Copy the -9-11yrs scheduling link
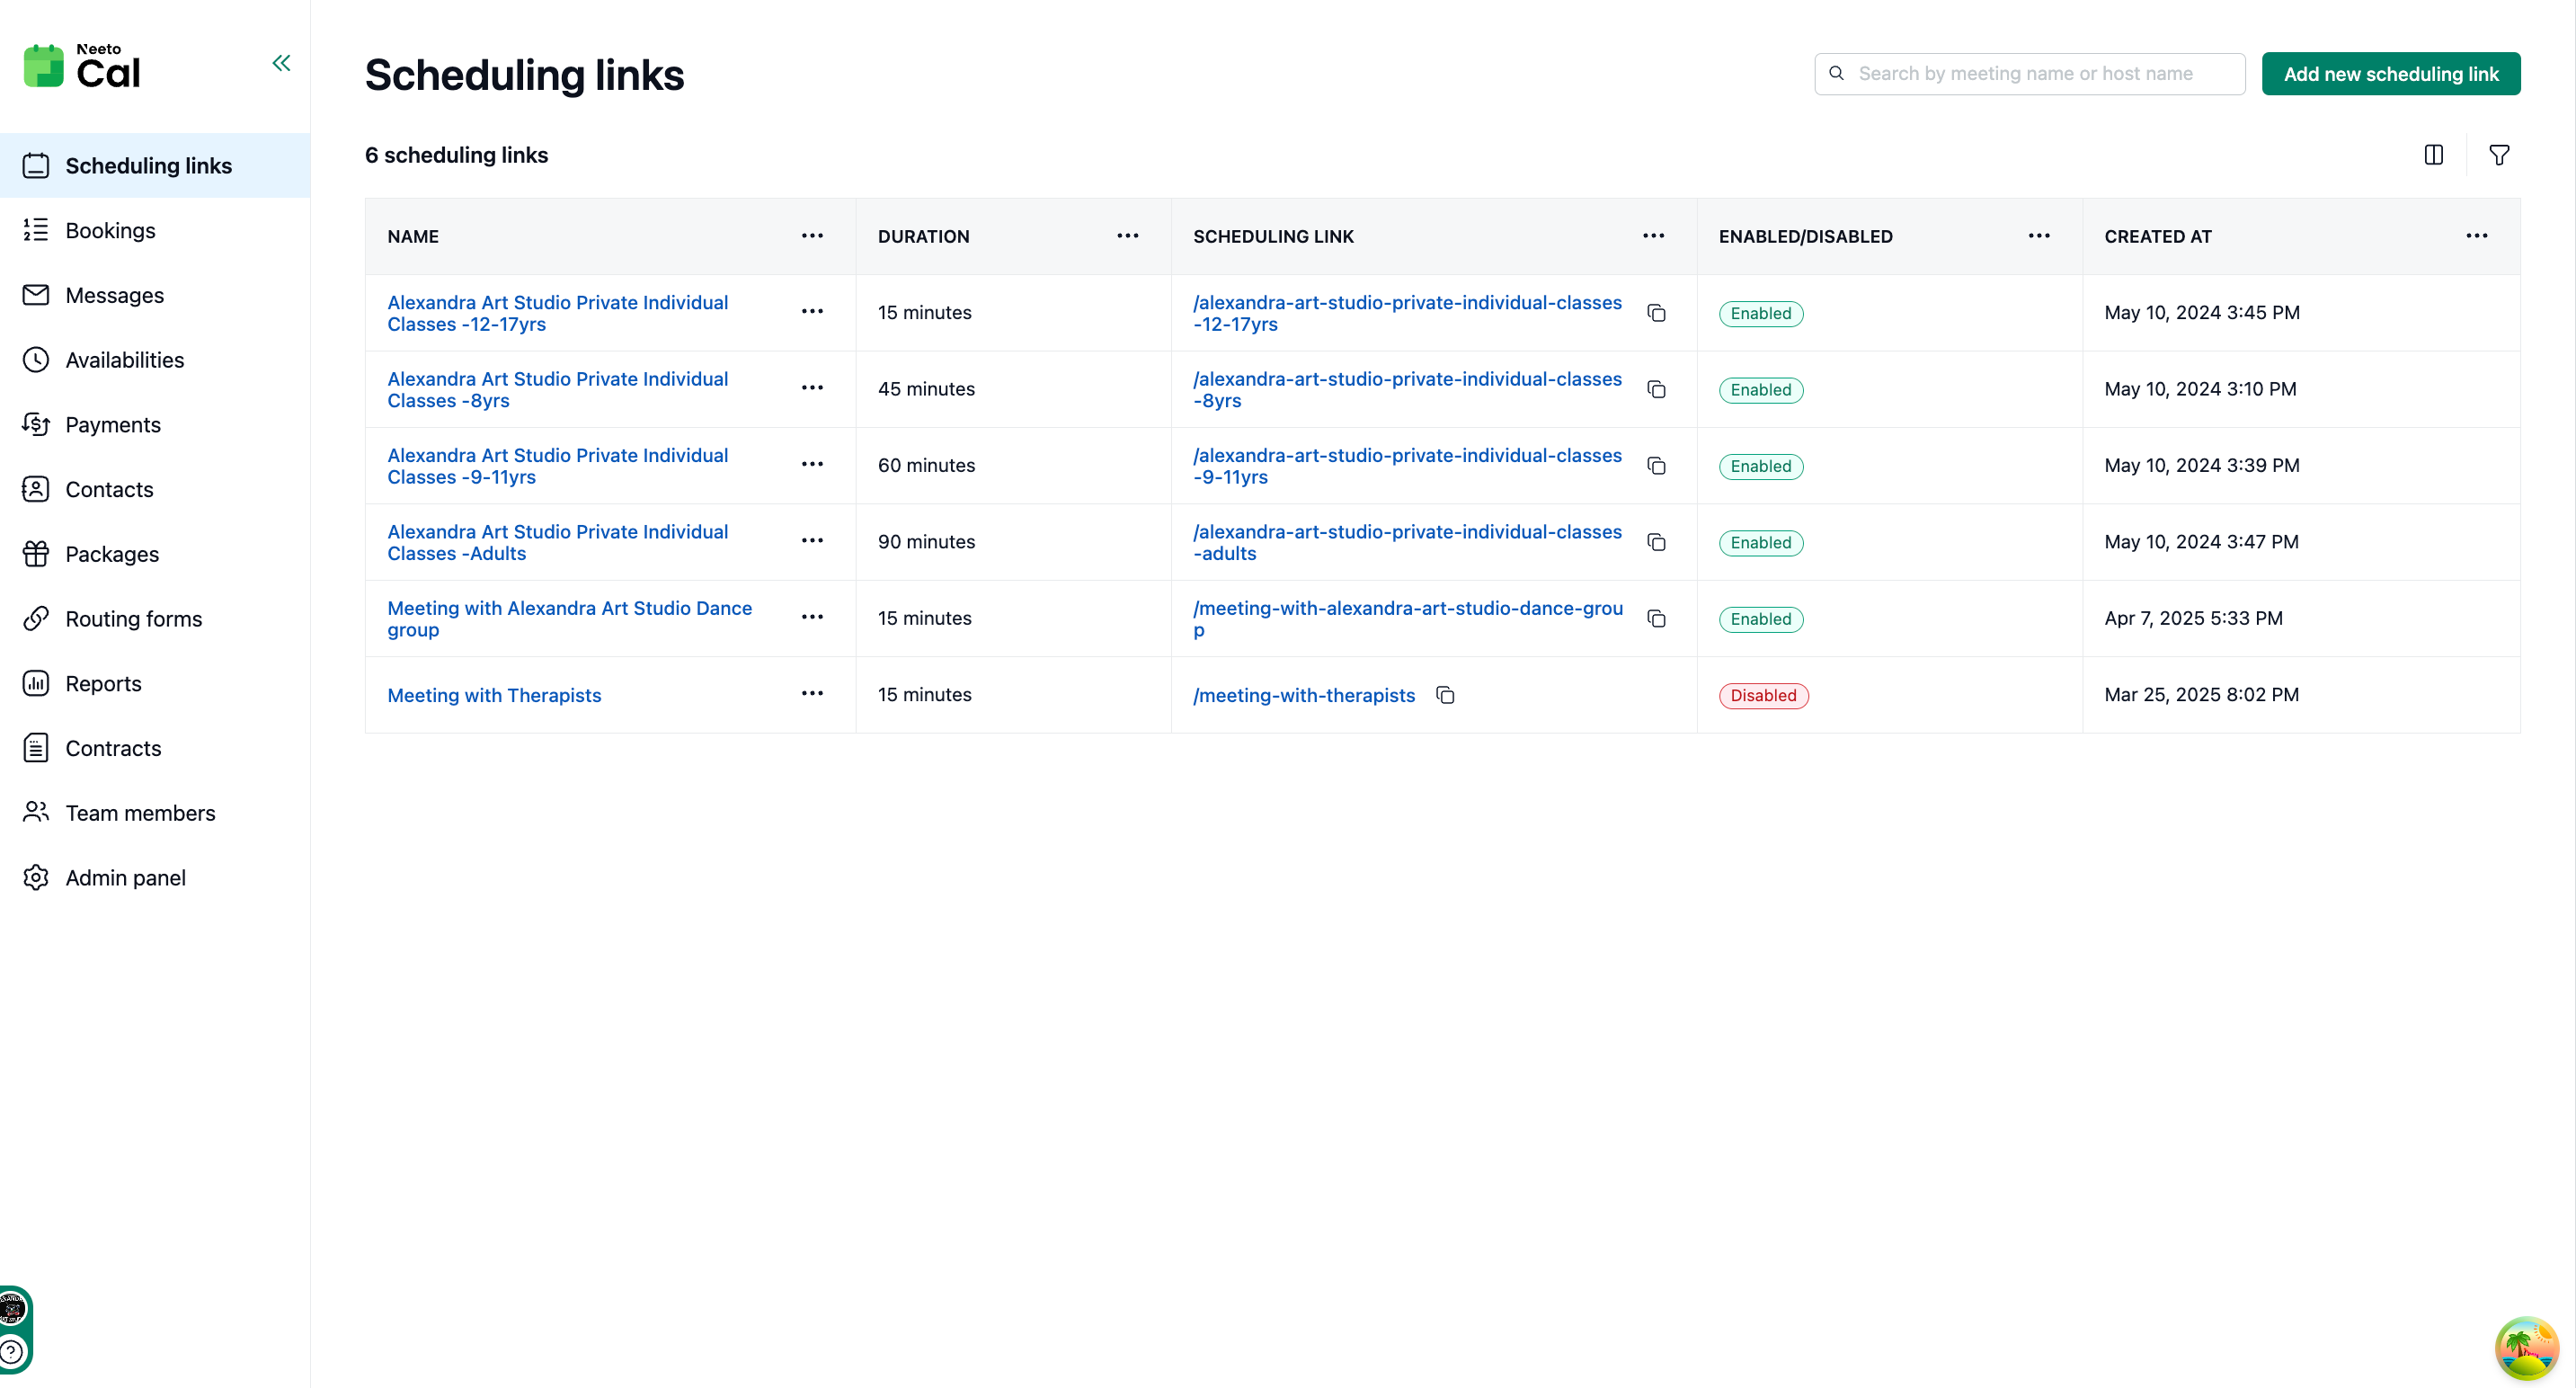The width and height of the screenshot is (2576, 1388). [x=1656, y=467]
